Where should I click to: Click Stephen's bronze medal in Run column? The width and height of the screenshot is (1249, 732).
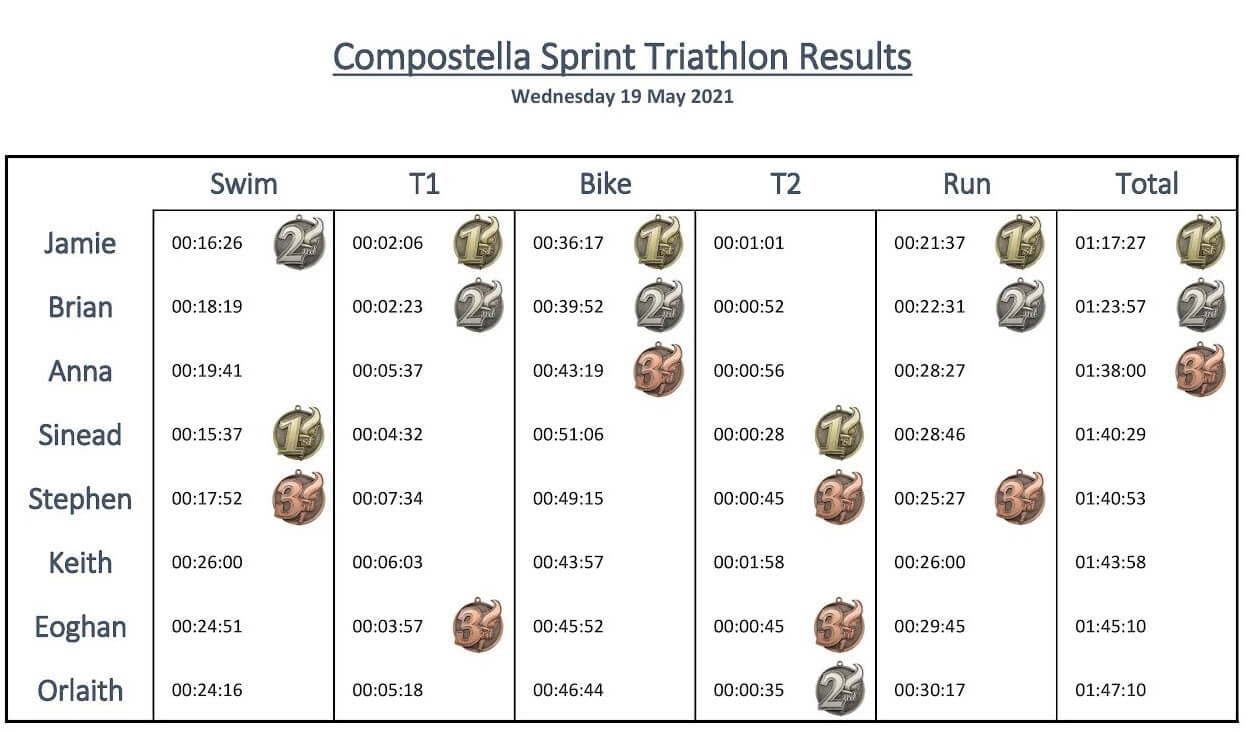point(1020,498)
